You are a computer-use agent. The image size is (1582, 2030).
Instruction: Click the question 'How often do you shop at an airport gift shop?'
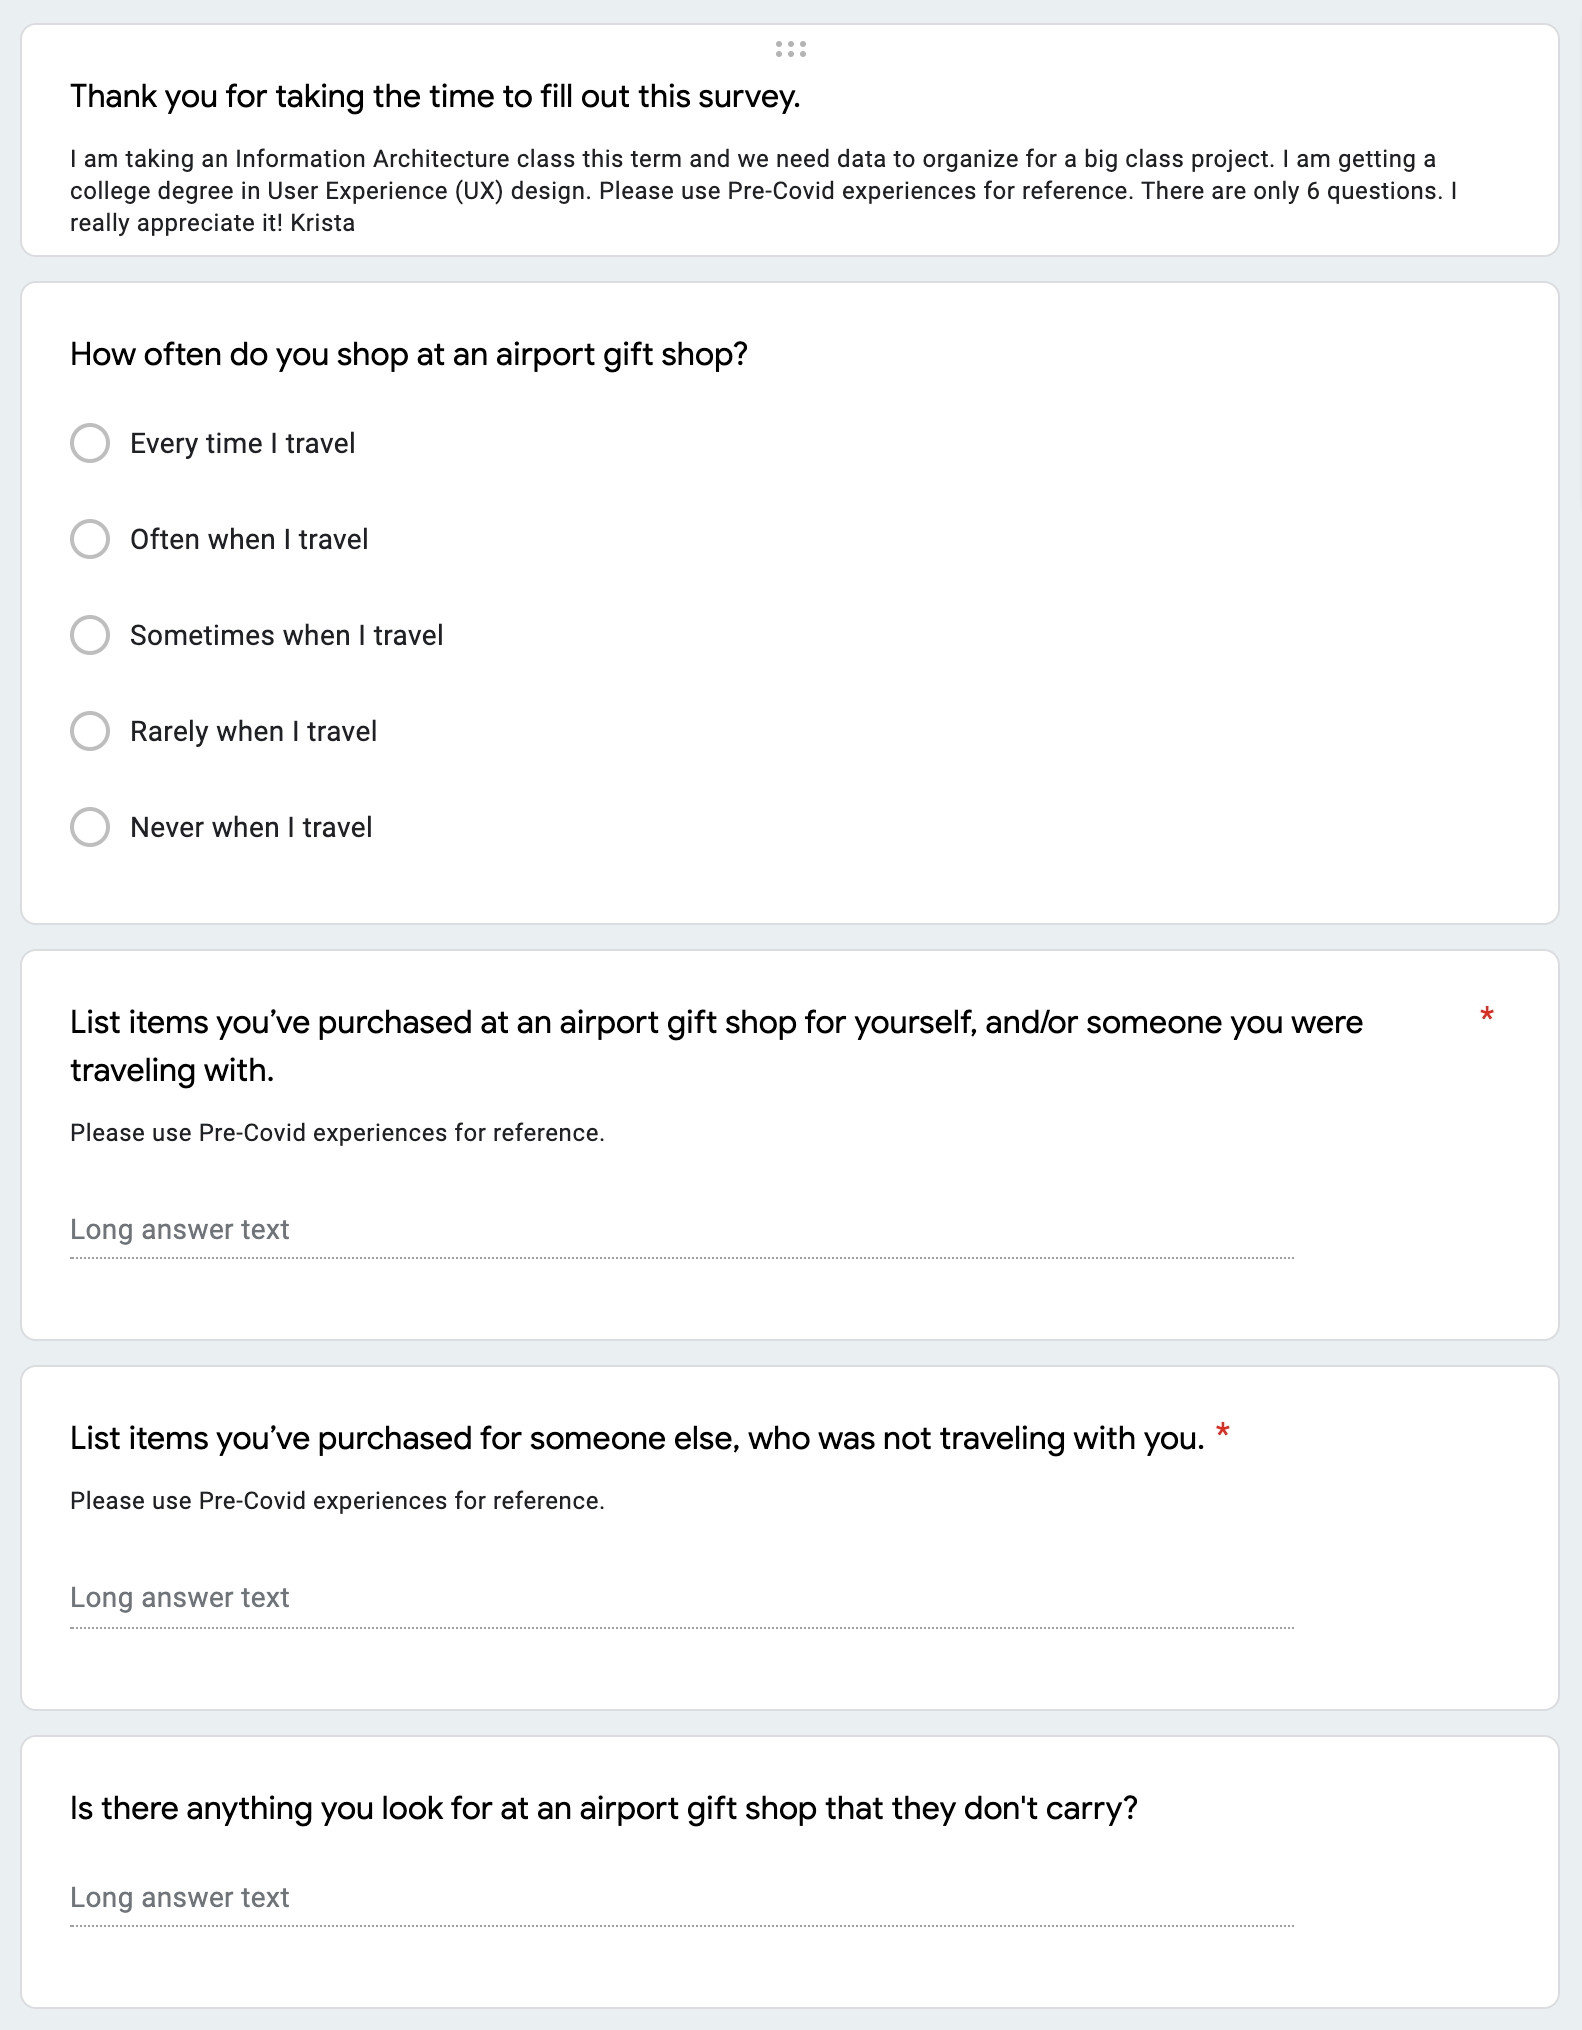pos(408,355)
